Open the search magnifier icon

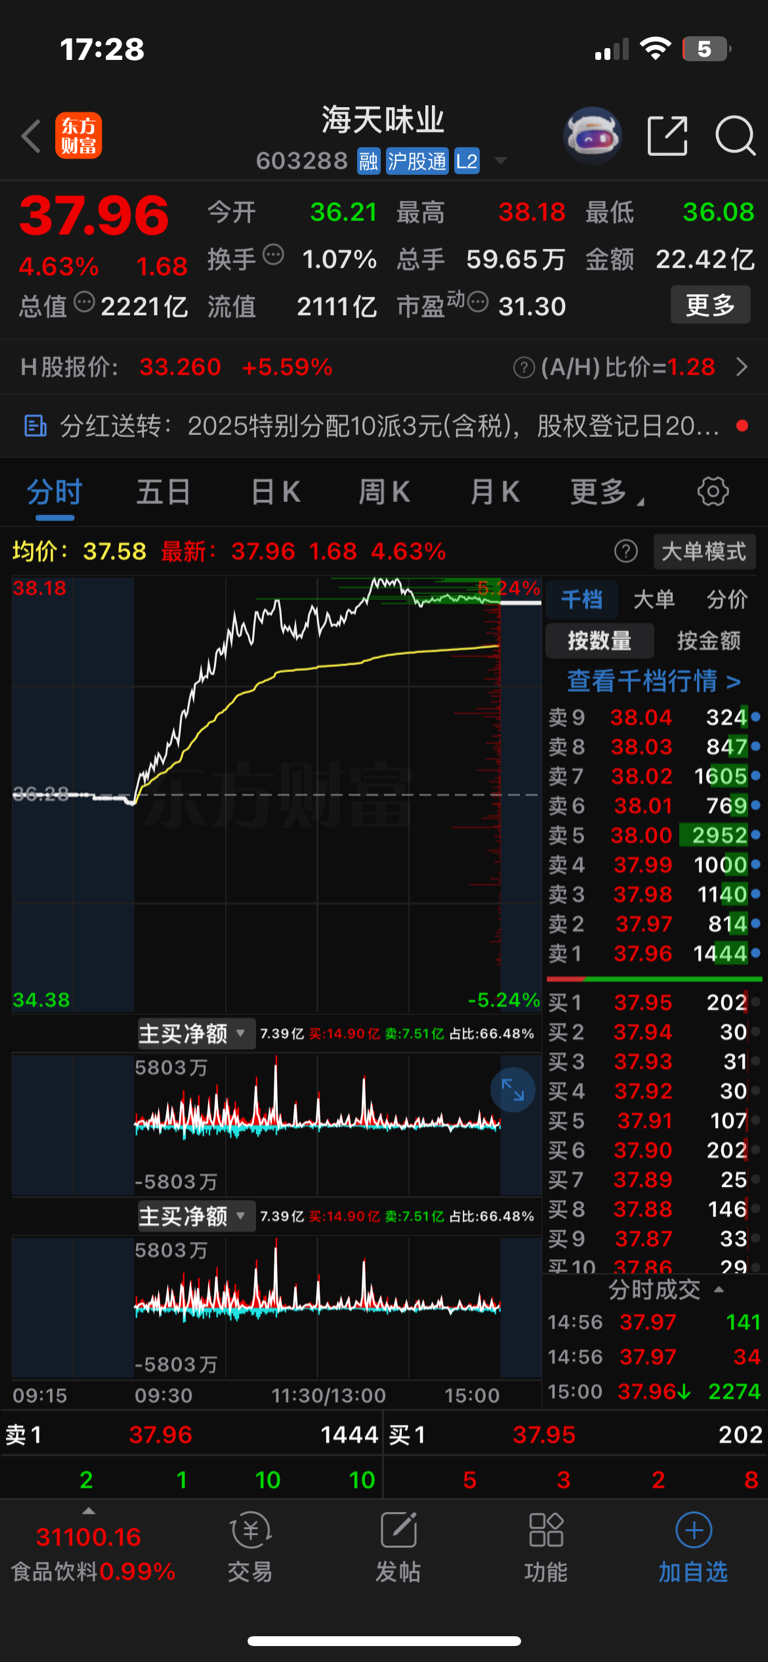(735, 135)
